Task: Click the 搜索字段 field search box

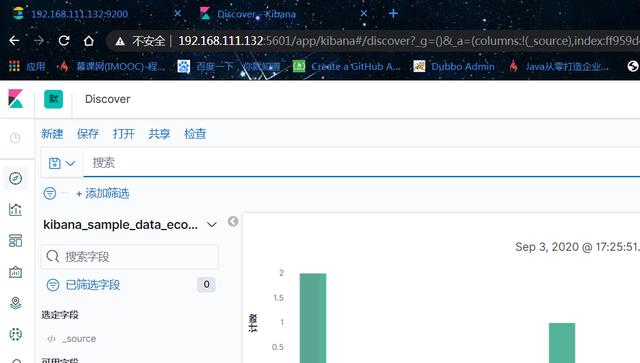Action: tap(129, 256)
